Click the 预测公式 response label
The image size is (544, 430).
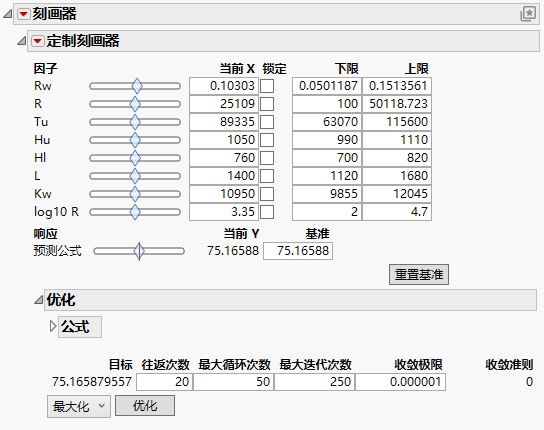pos(58,251)
